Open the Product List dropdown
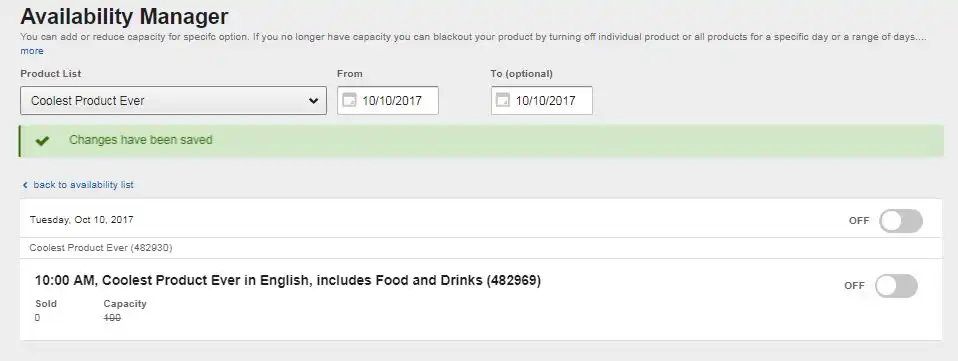Image resolution: width=958 pixels, height=361 pixels. tap(174, 101)
